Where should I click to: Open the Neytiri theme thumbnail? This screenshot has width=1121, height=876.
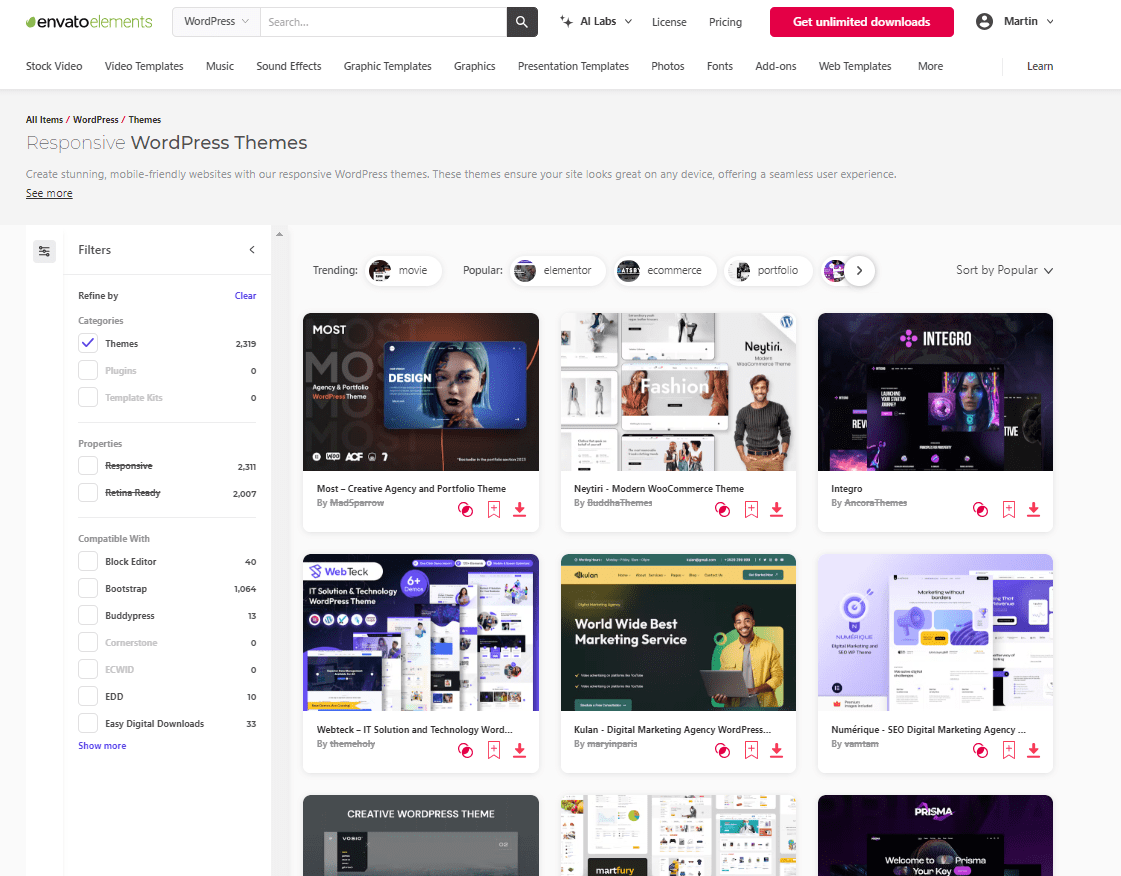point(678,391)
